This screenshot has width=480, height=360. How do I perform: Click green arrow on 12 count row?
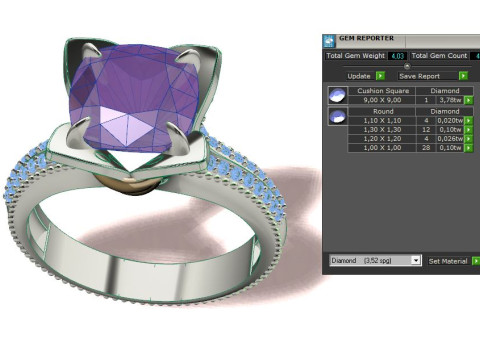click(x=469, y=130)
